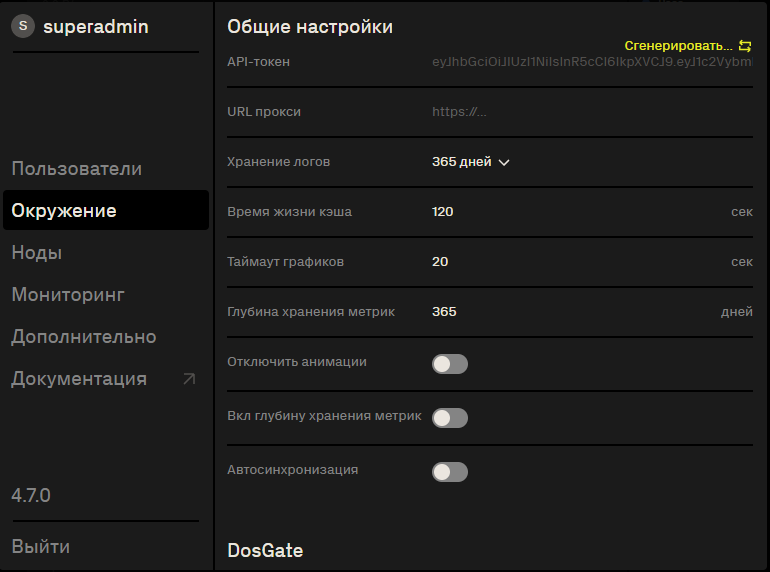
Task: Enable Вкл глубину хранения метрик switch
Action: point(450,418)
